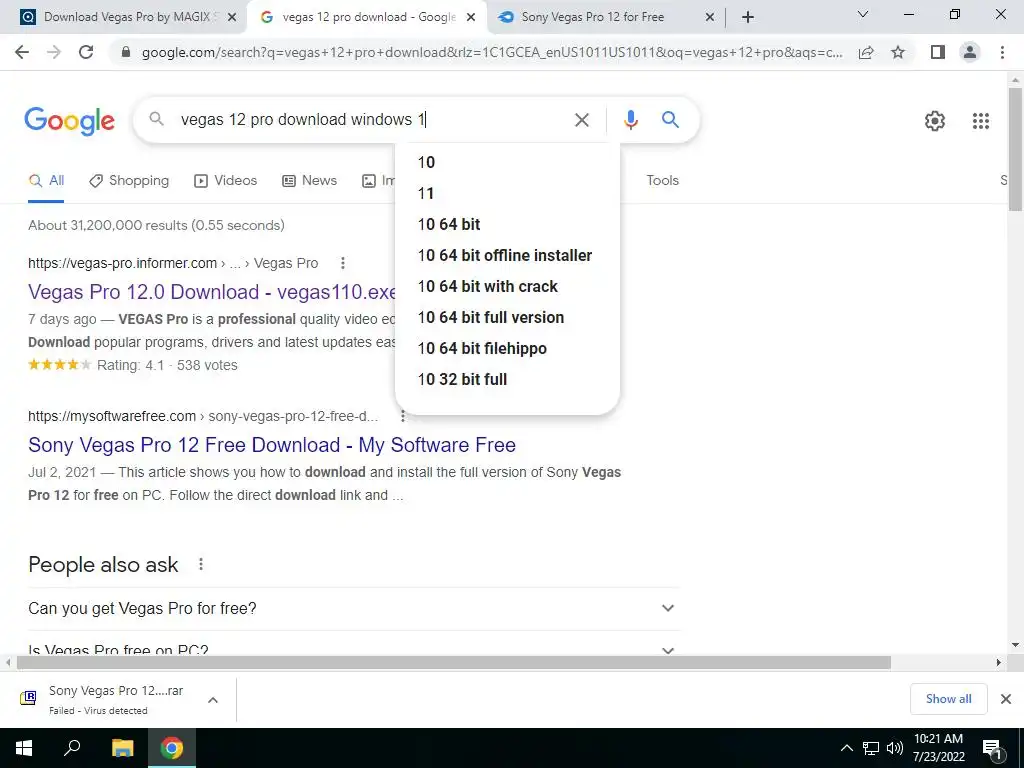Pick the "10 32 bit full" suggestion
Viewport: 1024px width, 768px height.
pos(507,379)
